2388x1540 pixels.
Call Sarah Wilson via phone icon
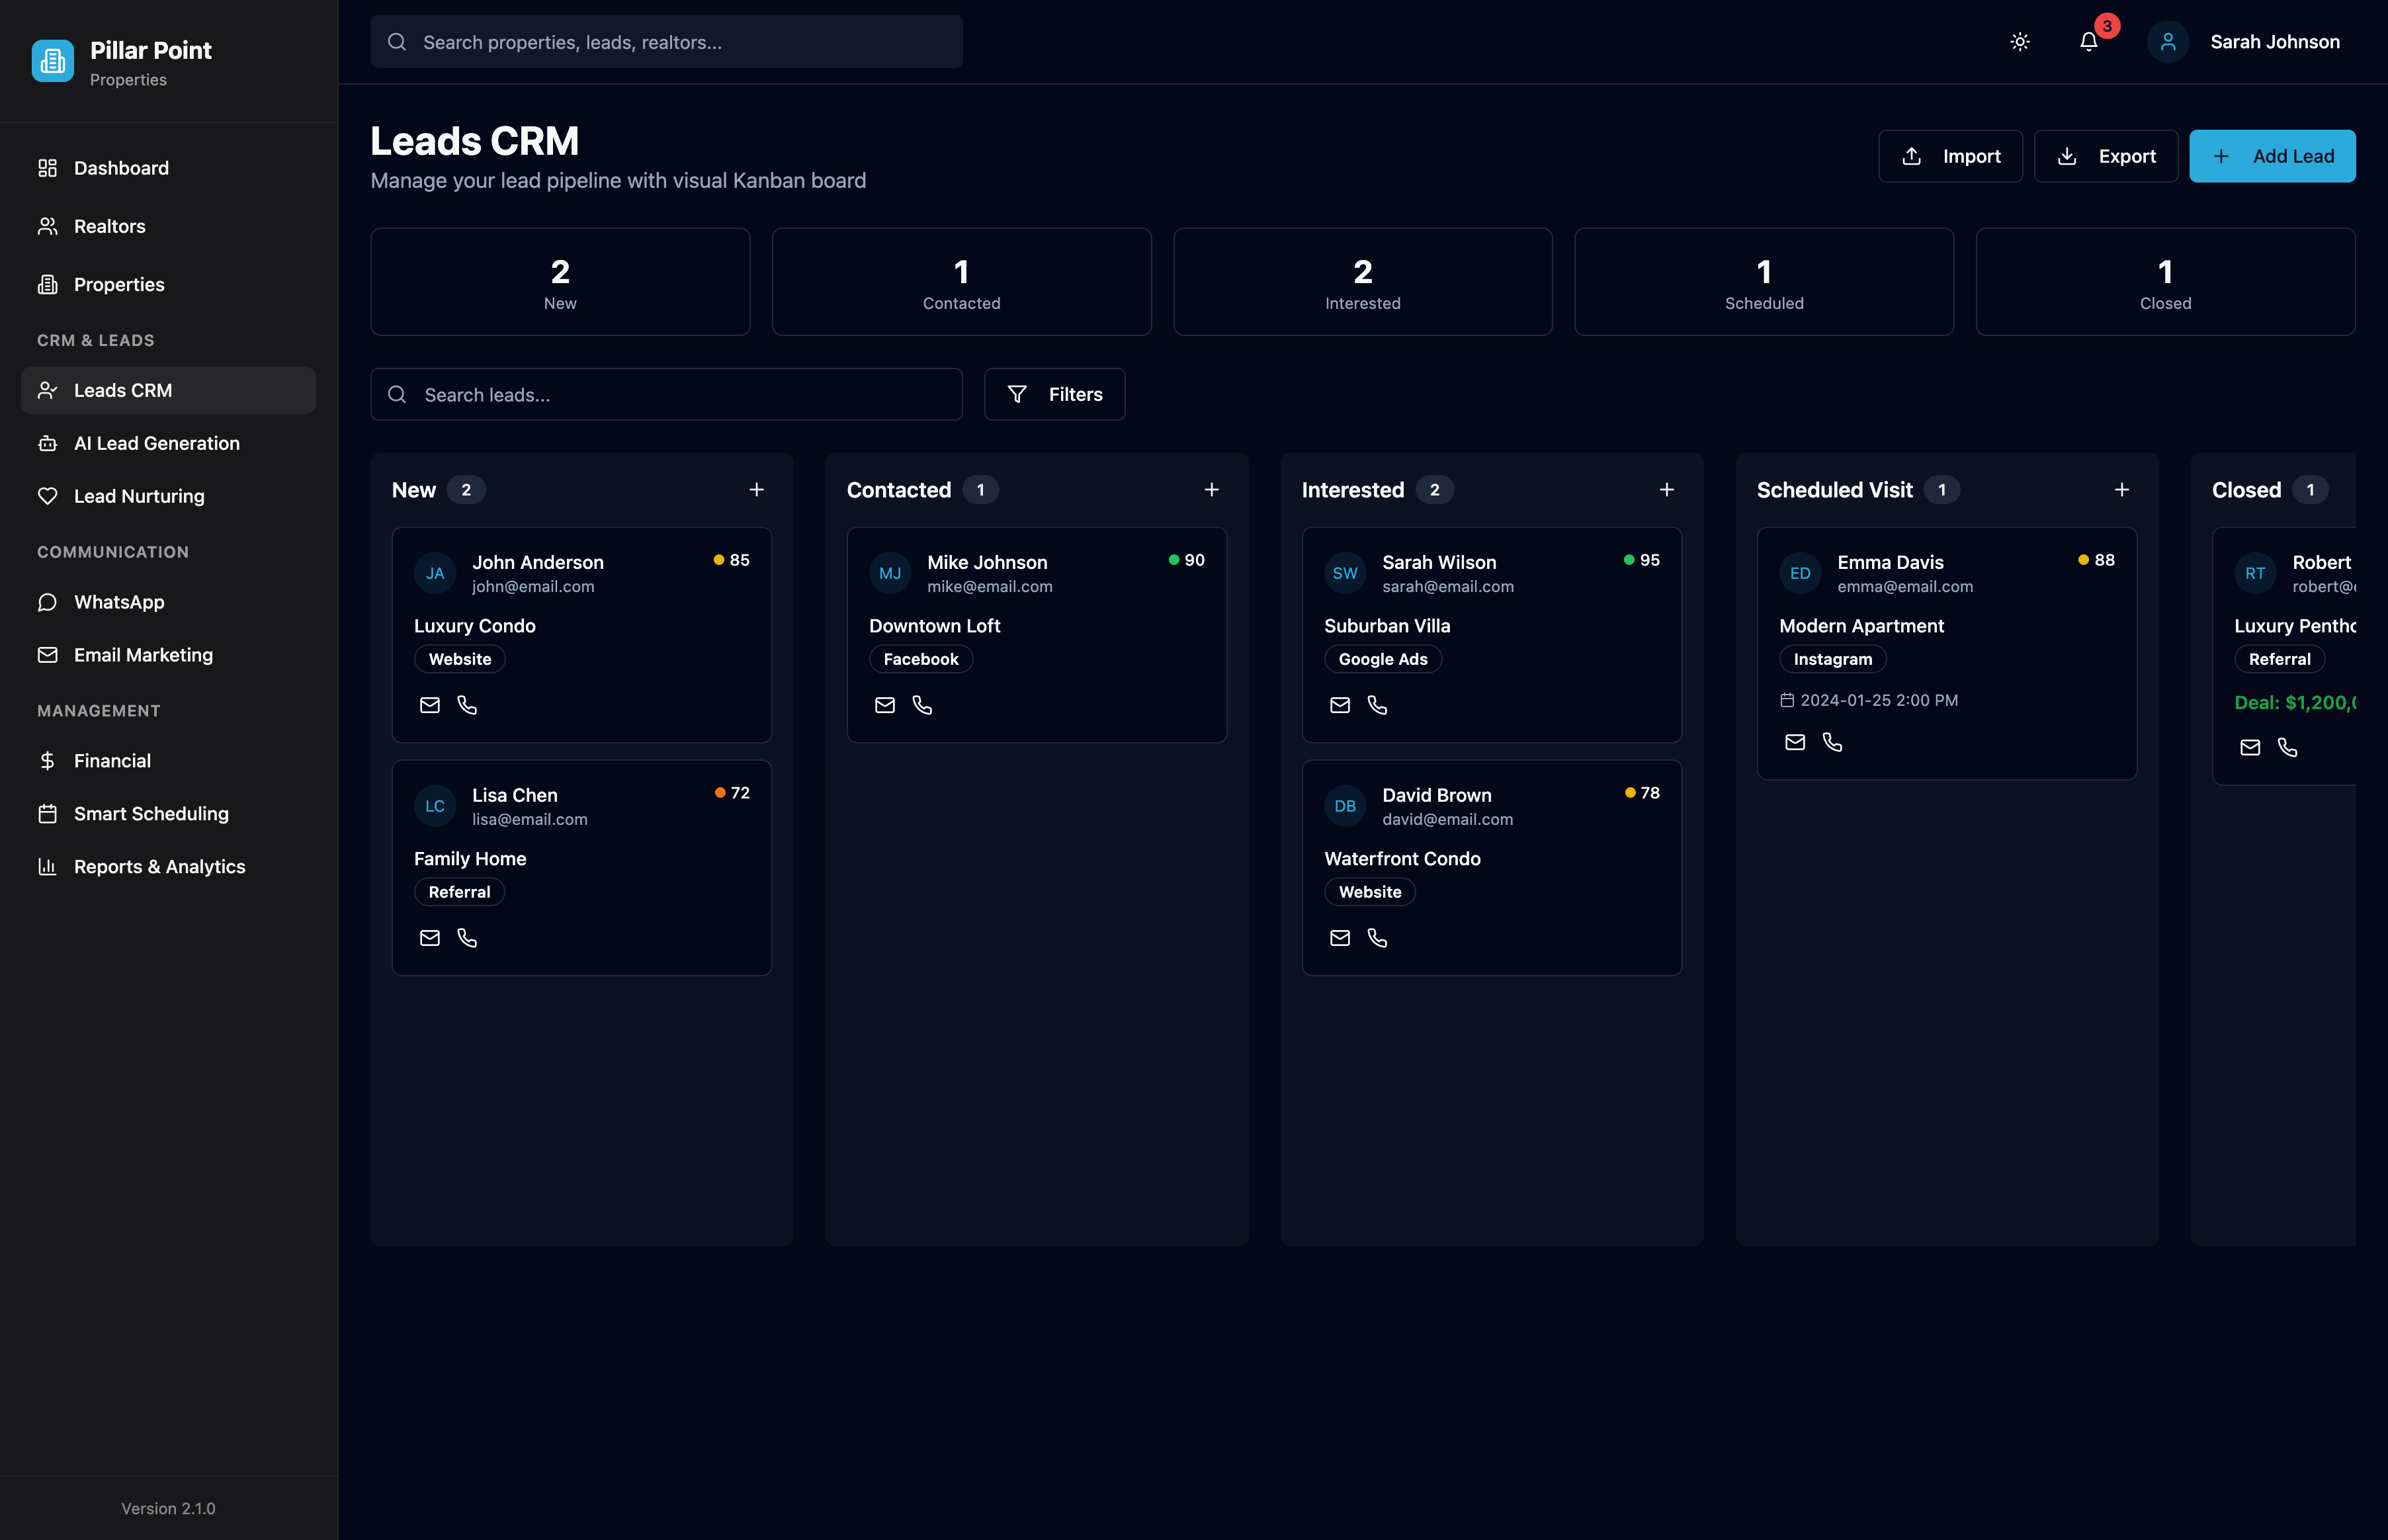1377,705
